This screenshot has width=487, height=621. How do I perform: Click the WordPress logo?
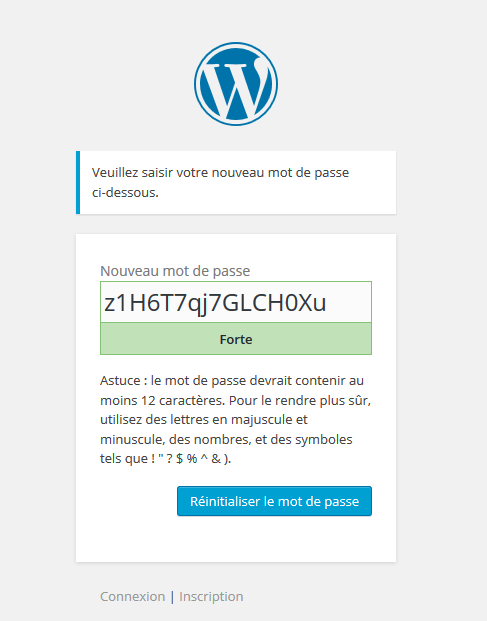tap(236, 84)
